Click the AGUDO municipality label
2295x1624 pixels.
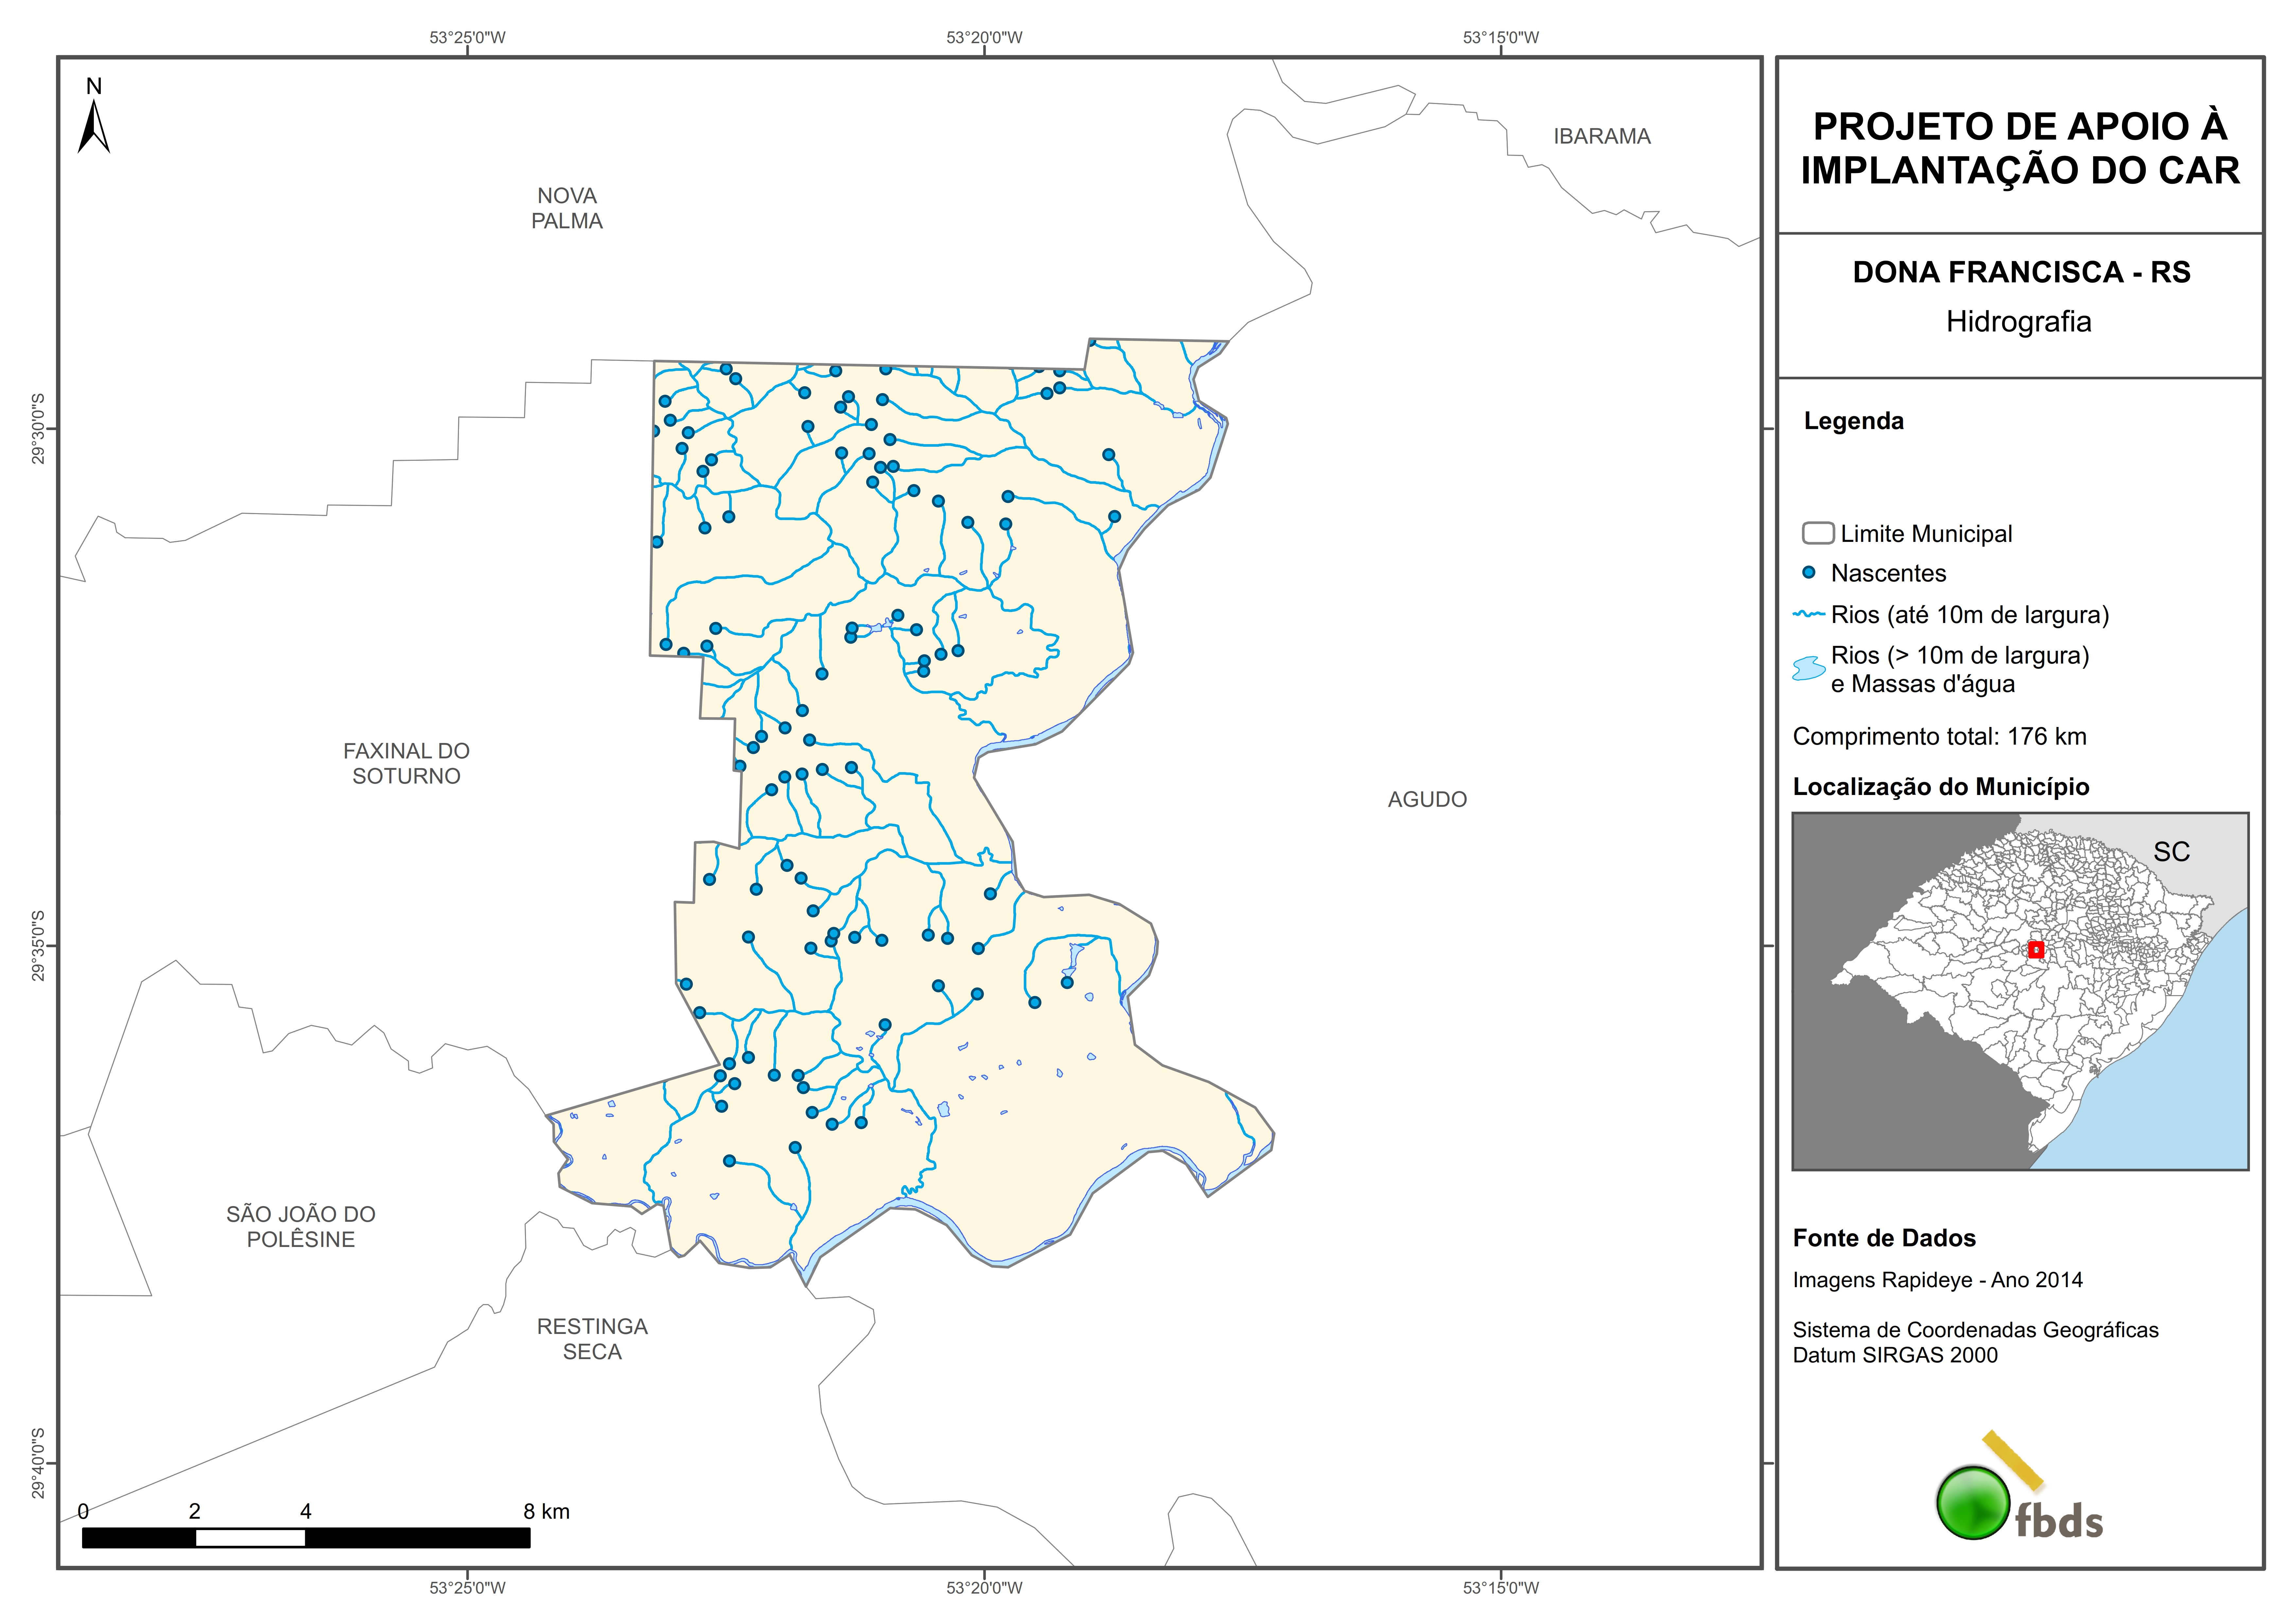click(1427, 799)
